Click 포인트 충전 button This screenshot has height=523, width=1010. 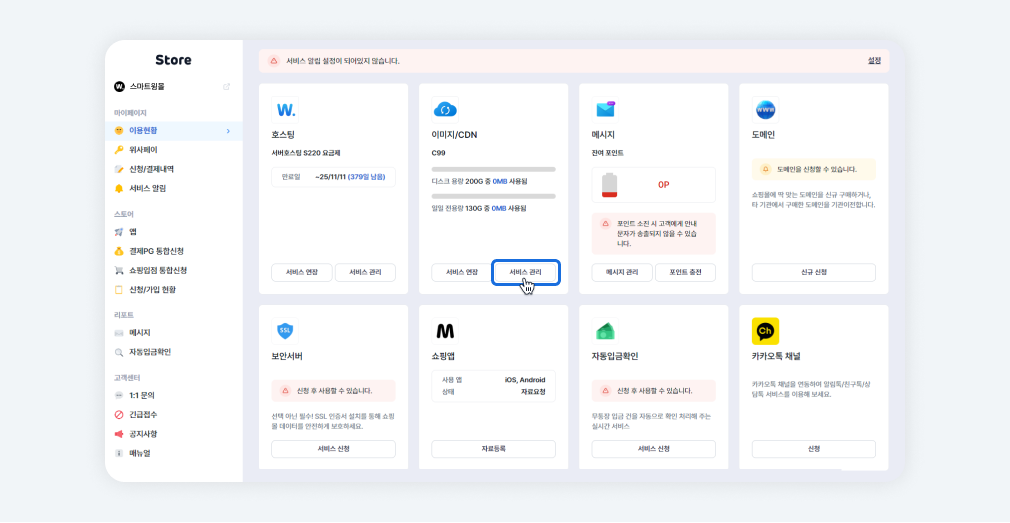point(685,272)
